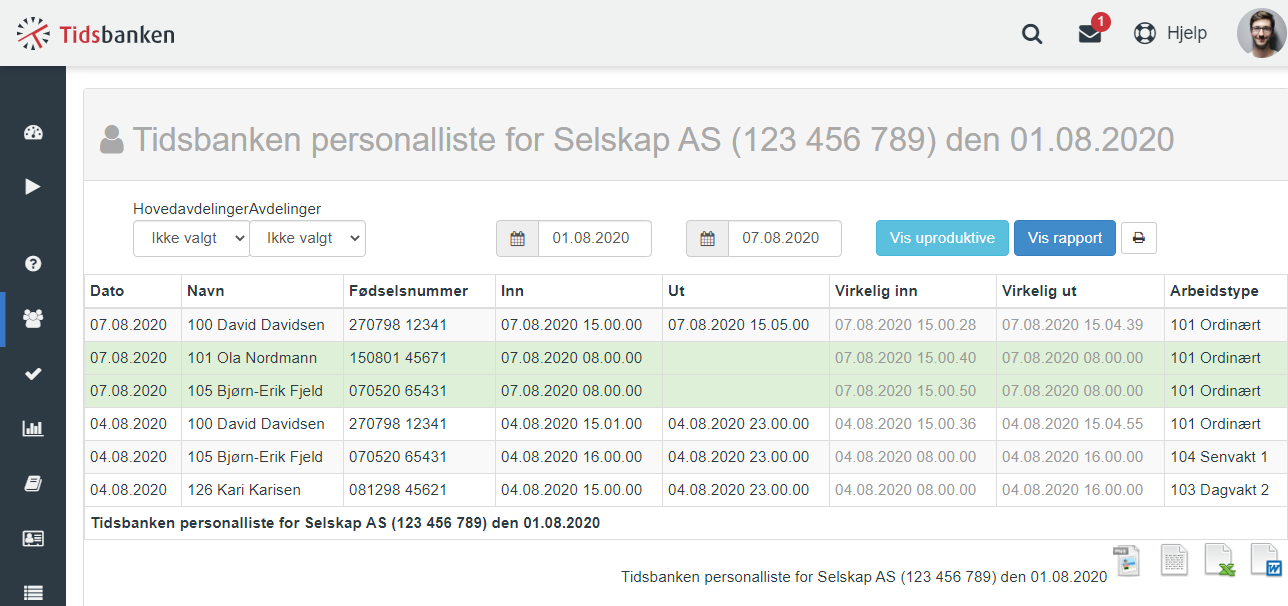Click the printer icon button
The image size is (1288, 606).
(x=1138, y=238)
